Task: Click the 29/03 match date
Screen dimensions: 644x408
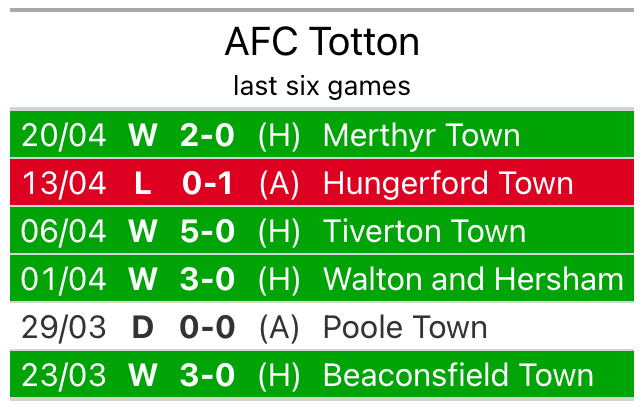Action: [63, 327]
